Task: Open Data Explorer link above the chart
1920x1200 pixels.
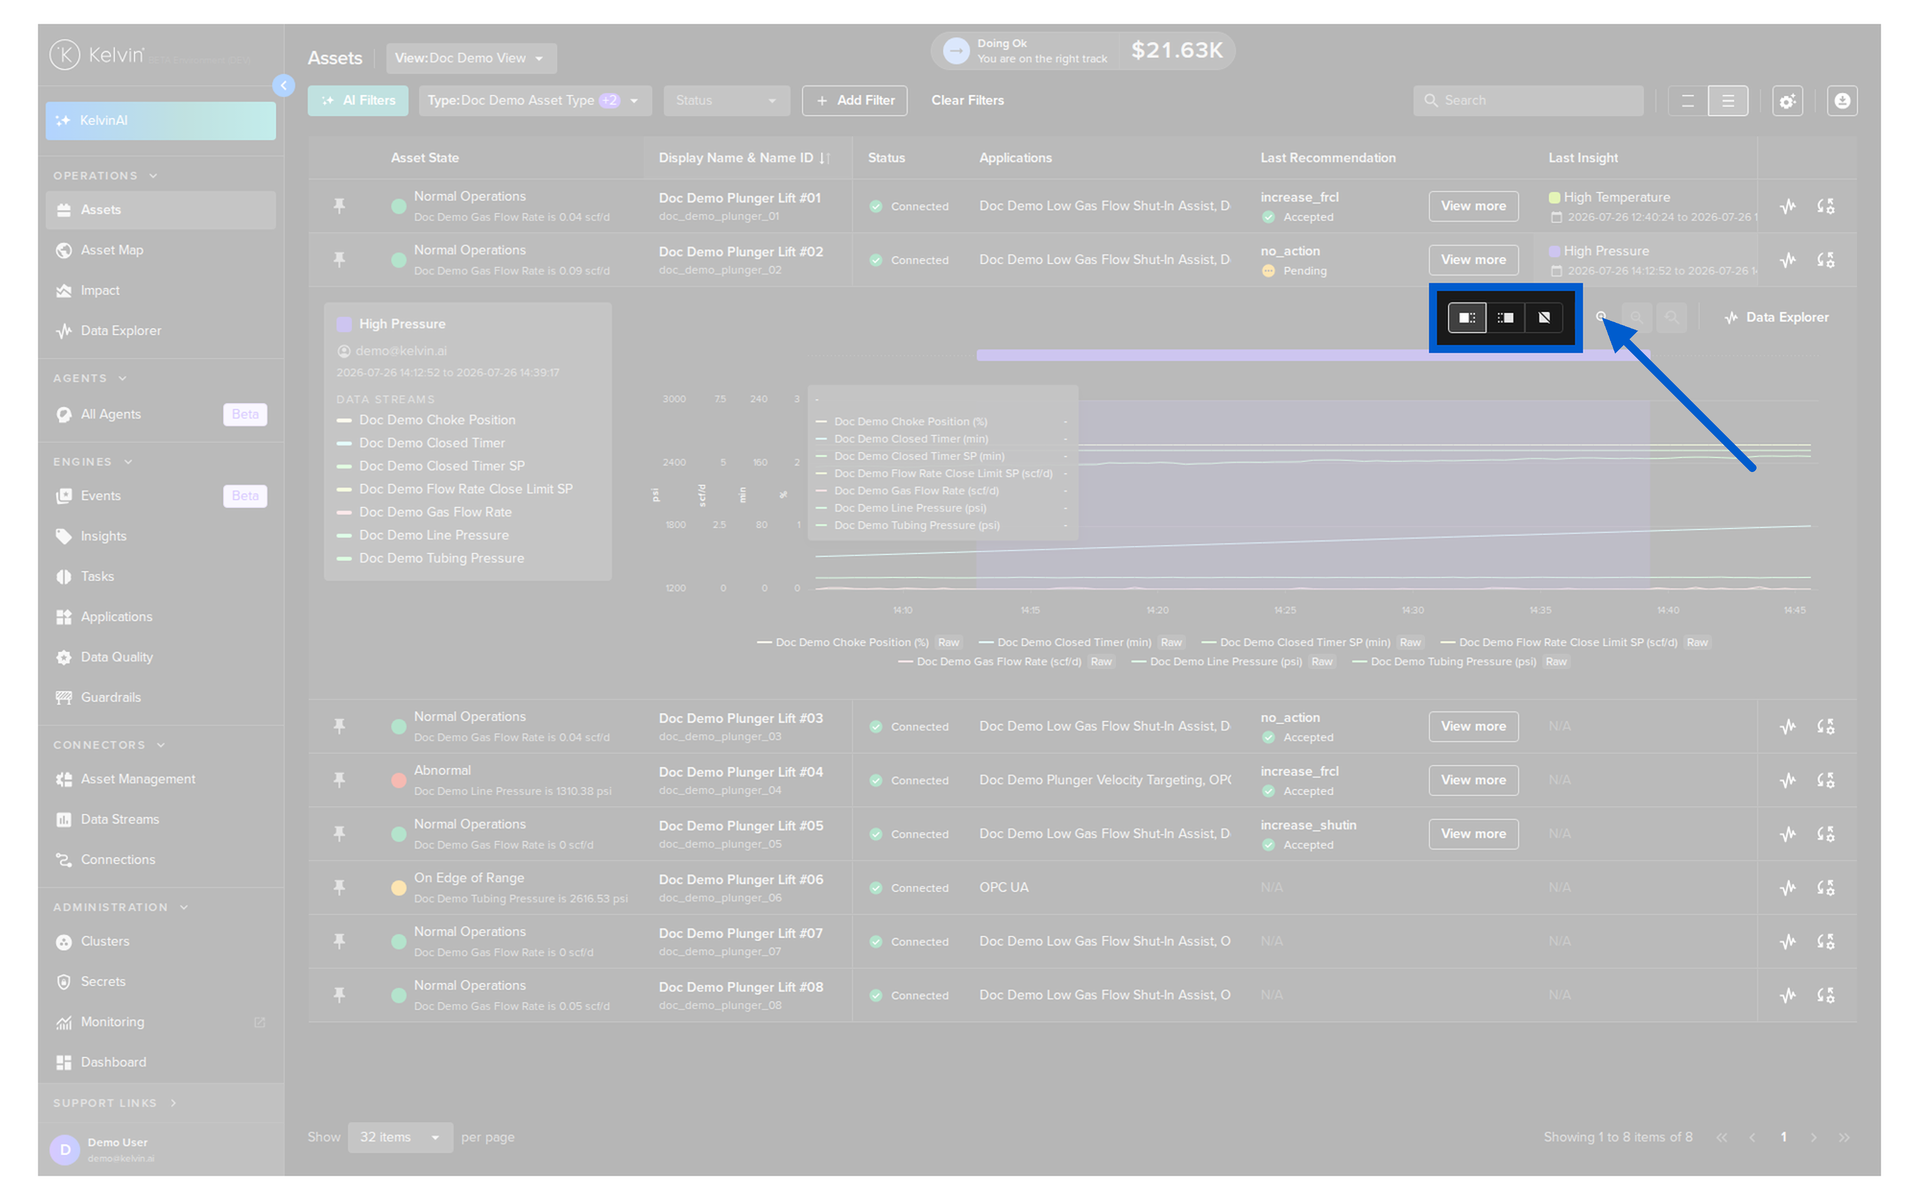Action: click(x=1777, y=318)
